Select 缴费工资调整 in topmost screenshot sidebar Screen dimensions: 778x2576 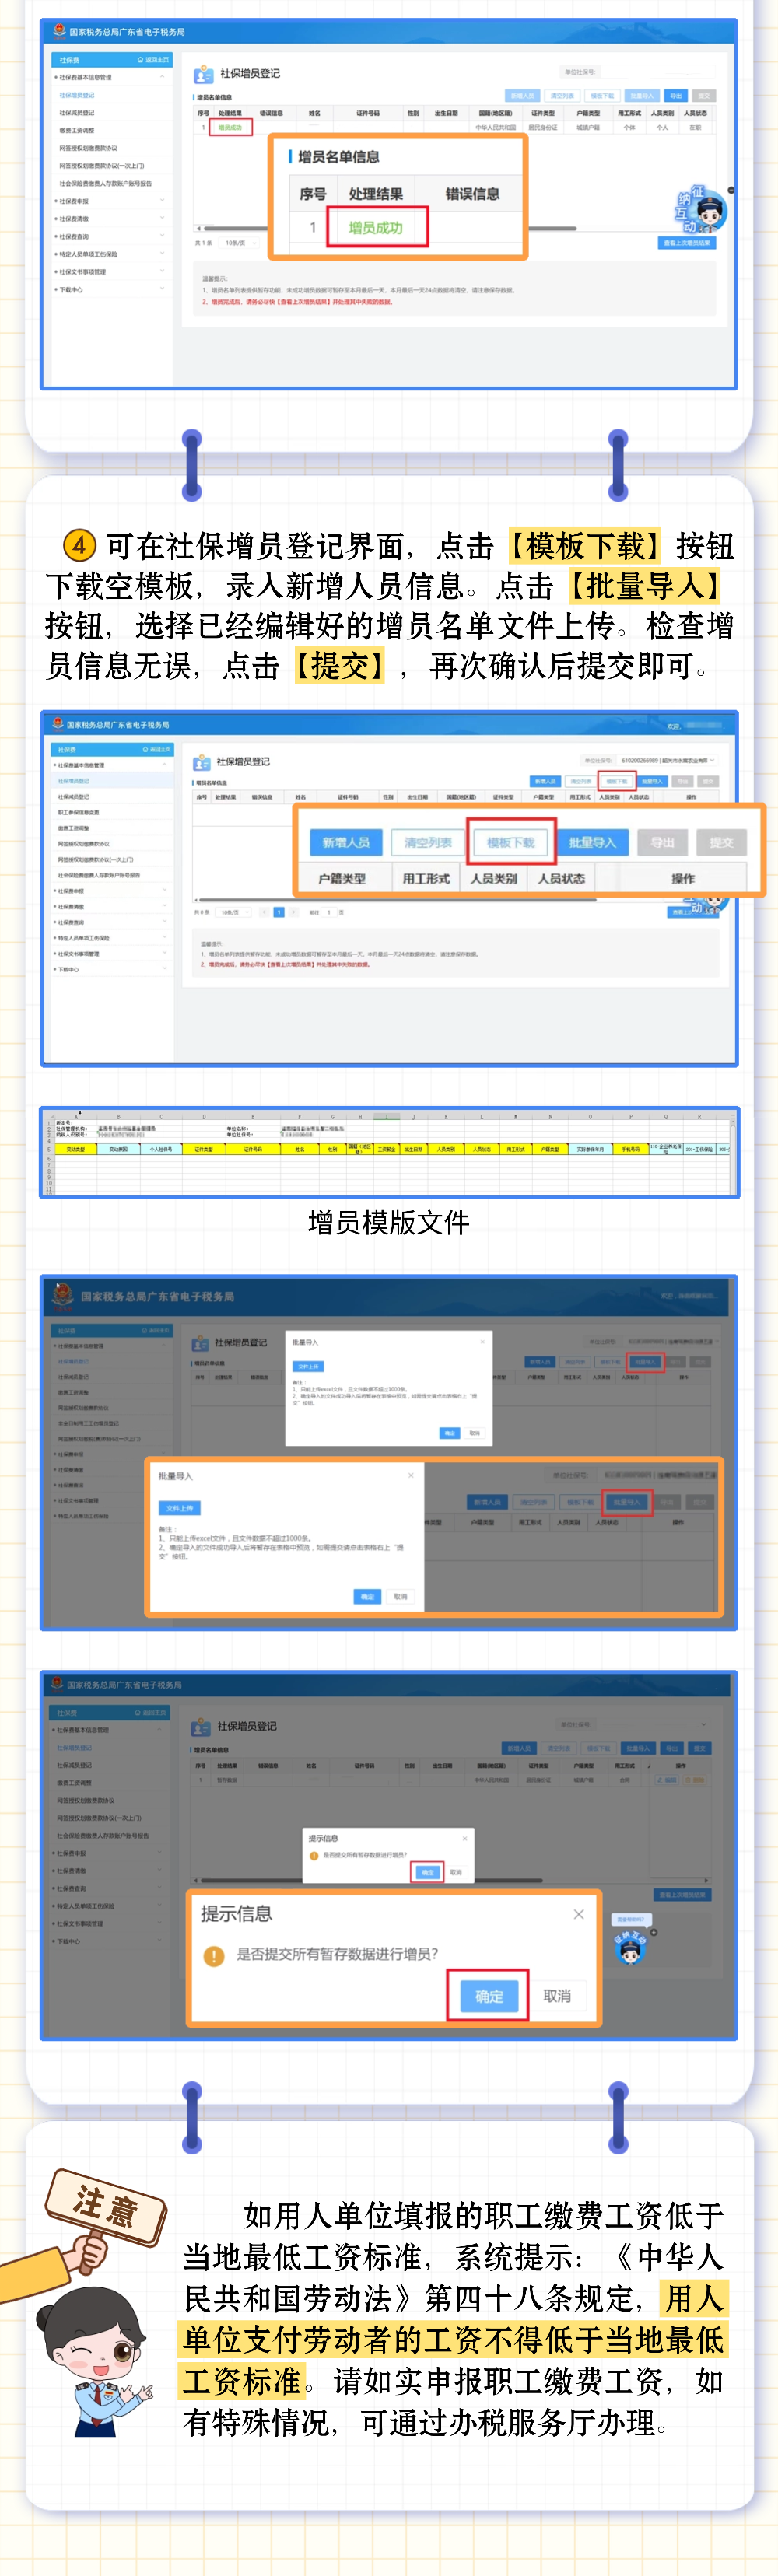(x=77, y=130)
